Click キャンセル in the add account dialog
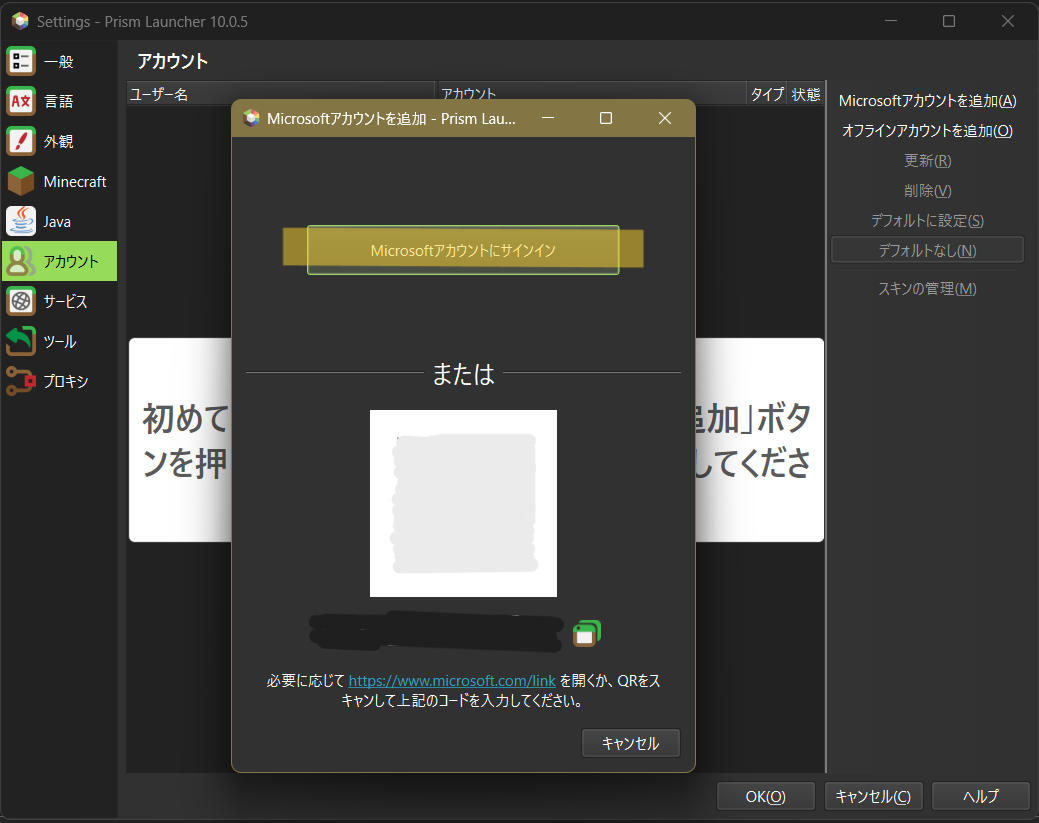 [x=630, y=743]
